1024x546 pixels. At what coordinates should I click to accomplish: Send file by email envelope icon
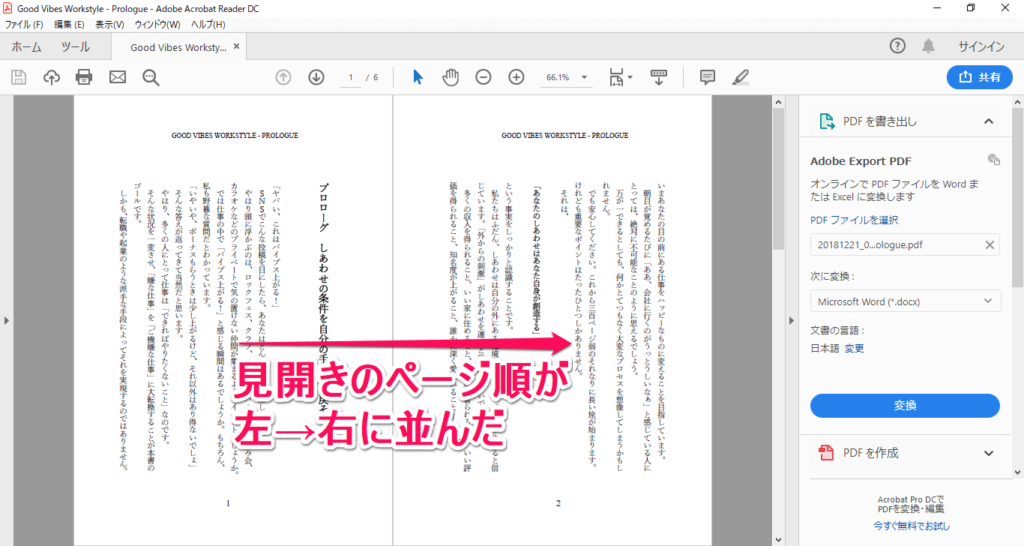(x=118, y=77)
